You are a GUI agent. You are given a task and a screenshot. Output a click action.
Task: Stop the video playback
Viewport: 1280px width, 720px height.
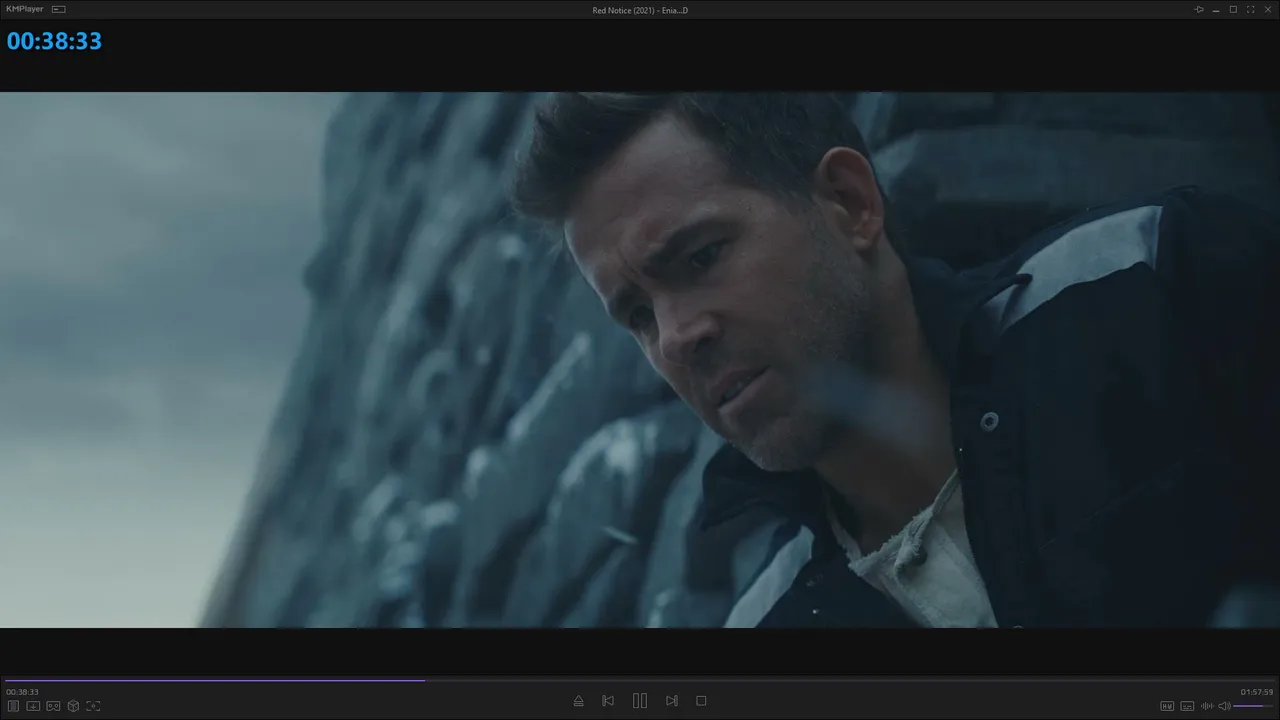(701, 701)
